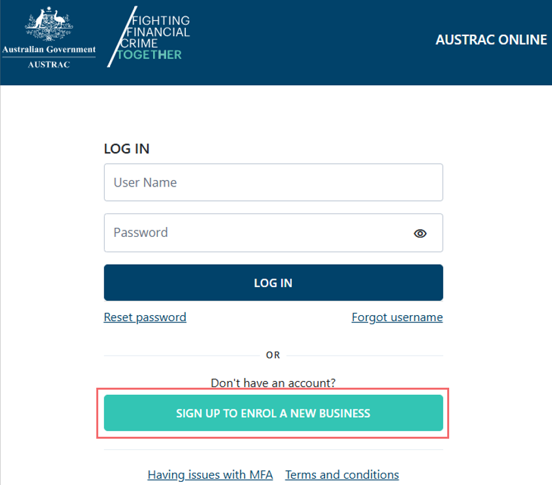
Task: Toggle password visibility with eye icon
Action: (x=420, y=233)
